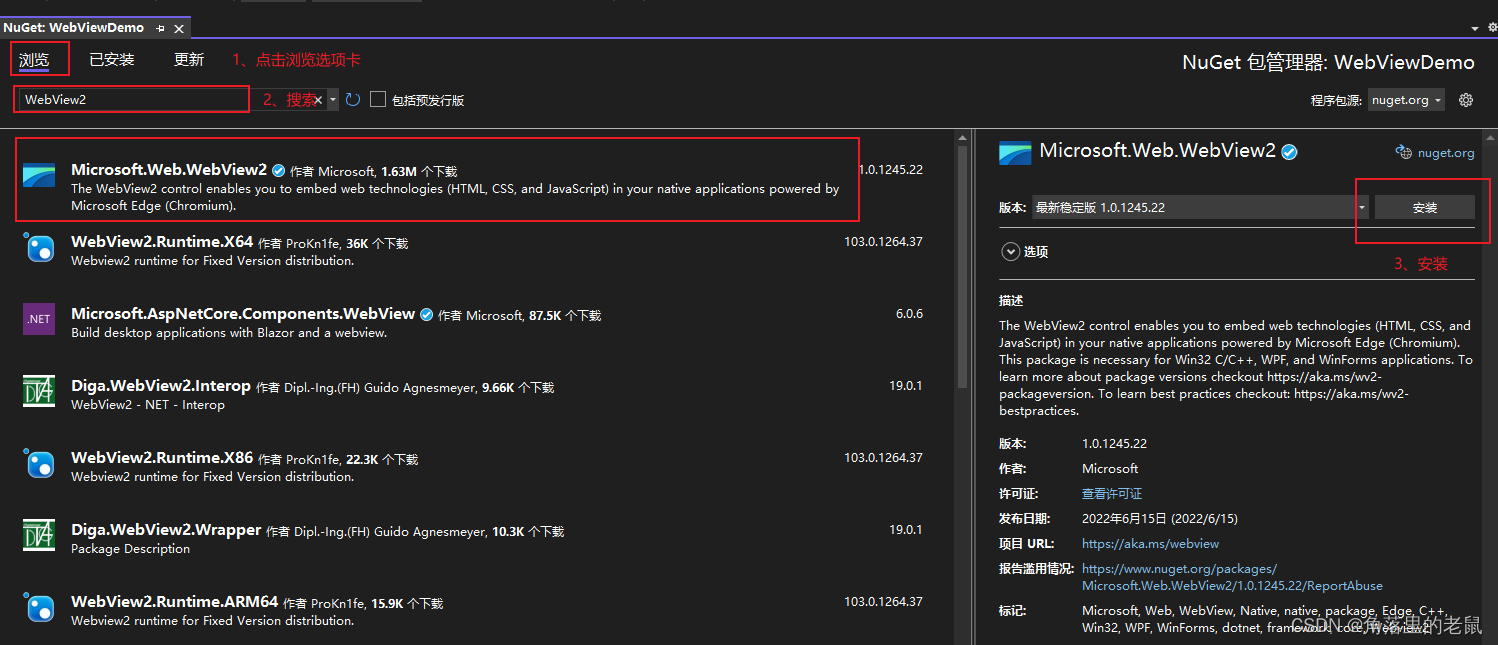
Task: Click 'WebView2 - NET - Interop' description text
Action: coord(148,405)
